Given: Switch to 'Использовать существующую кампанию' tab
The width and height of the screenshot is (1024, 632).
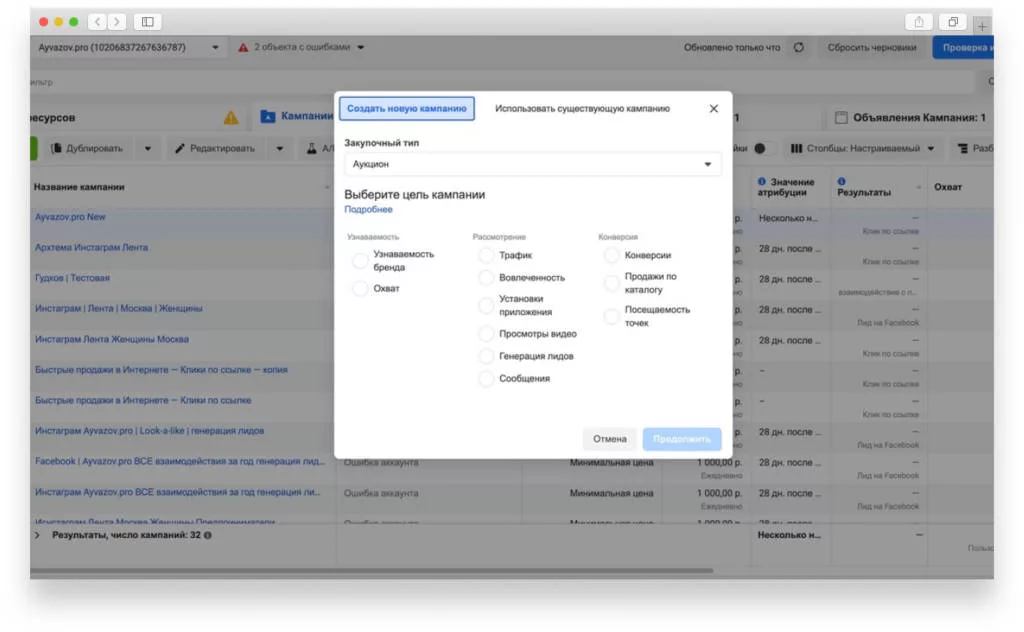Looking at the screenshot, I should (x=583, y=108).
